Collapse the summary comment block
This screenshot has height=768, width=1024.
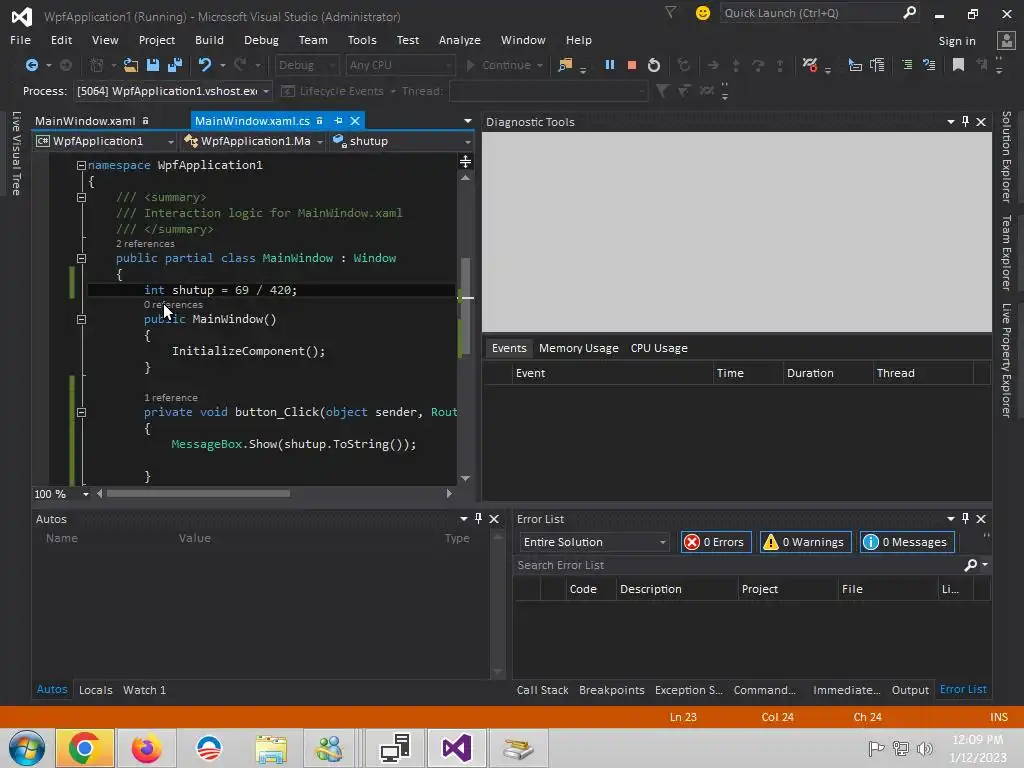[x=81, y=197]
